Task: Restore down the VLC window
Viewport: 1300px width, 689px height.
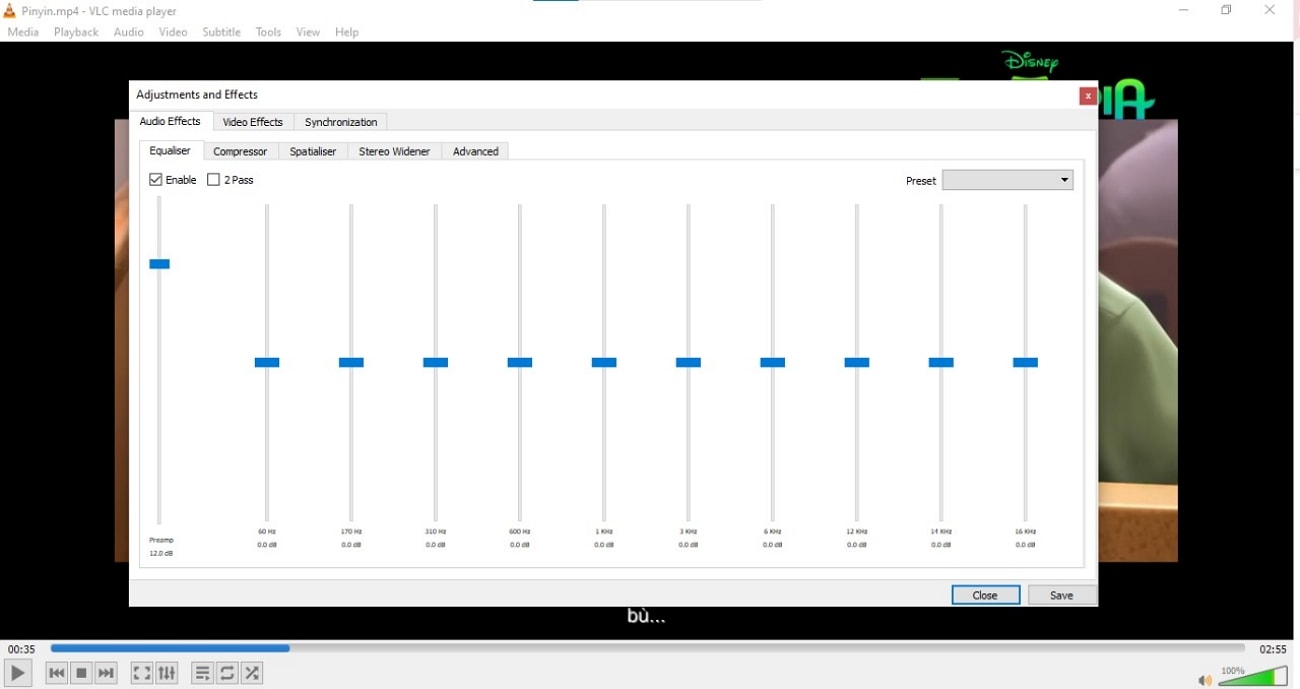Action: click(x=1226, y=10)
